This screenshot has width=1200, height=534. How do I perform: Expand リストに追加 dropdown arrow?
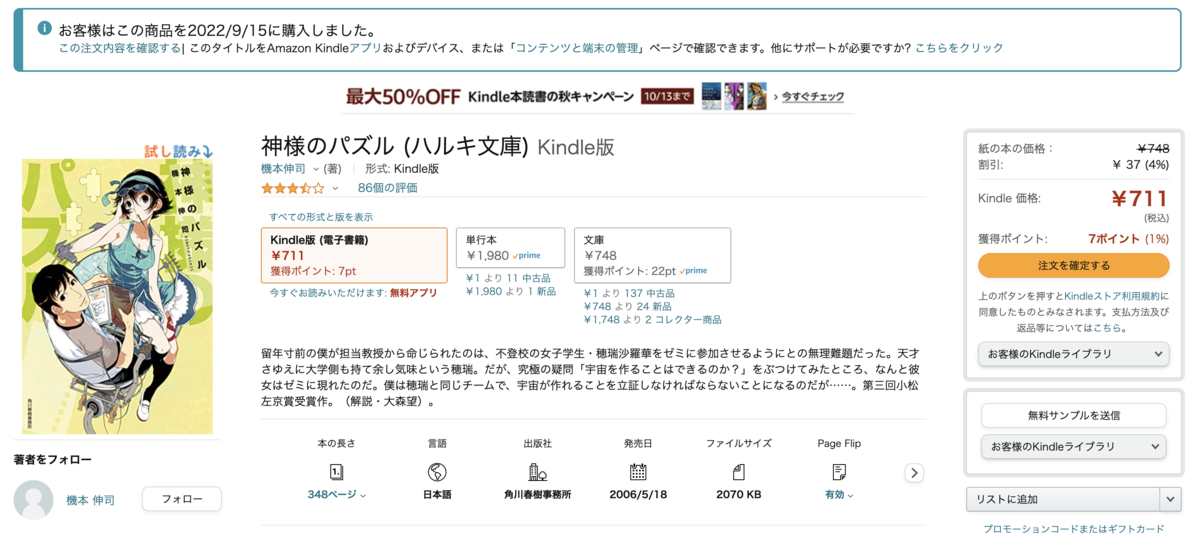pyautogui.click(x=1170, y=499)
